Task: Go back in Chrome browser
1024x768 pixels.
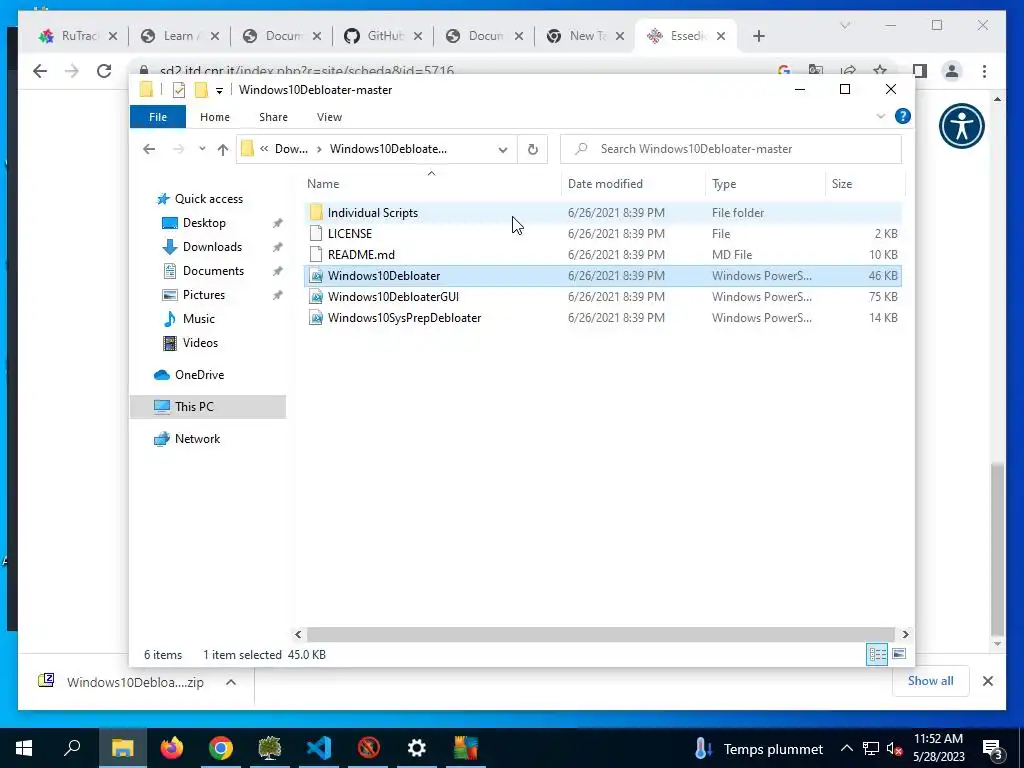Action: [x=40, y=71]
